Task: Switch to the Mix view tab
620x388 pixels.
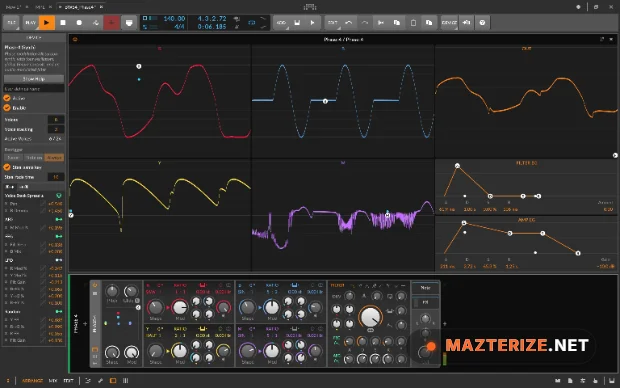Action: coord(53,381)
